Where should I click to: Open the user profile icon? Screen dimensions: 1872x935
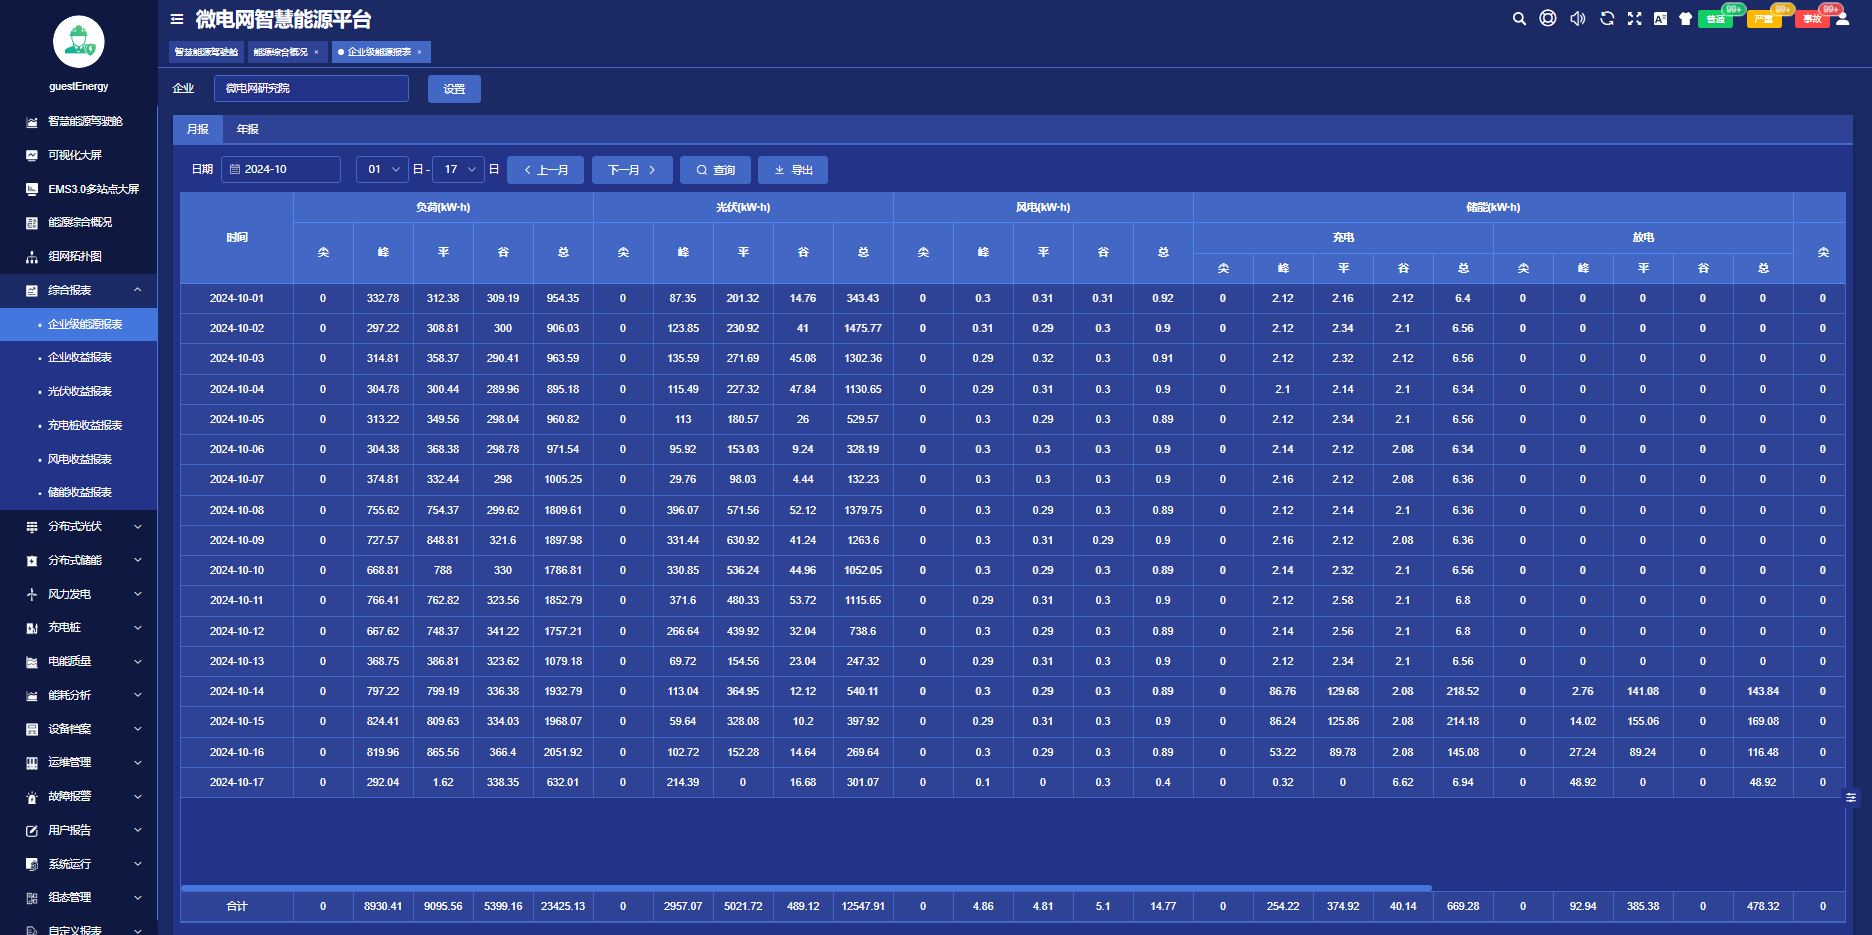[x=1842, y=19]
